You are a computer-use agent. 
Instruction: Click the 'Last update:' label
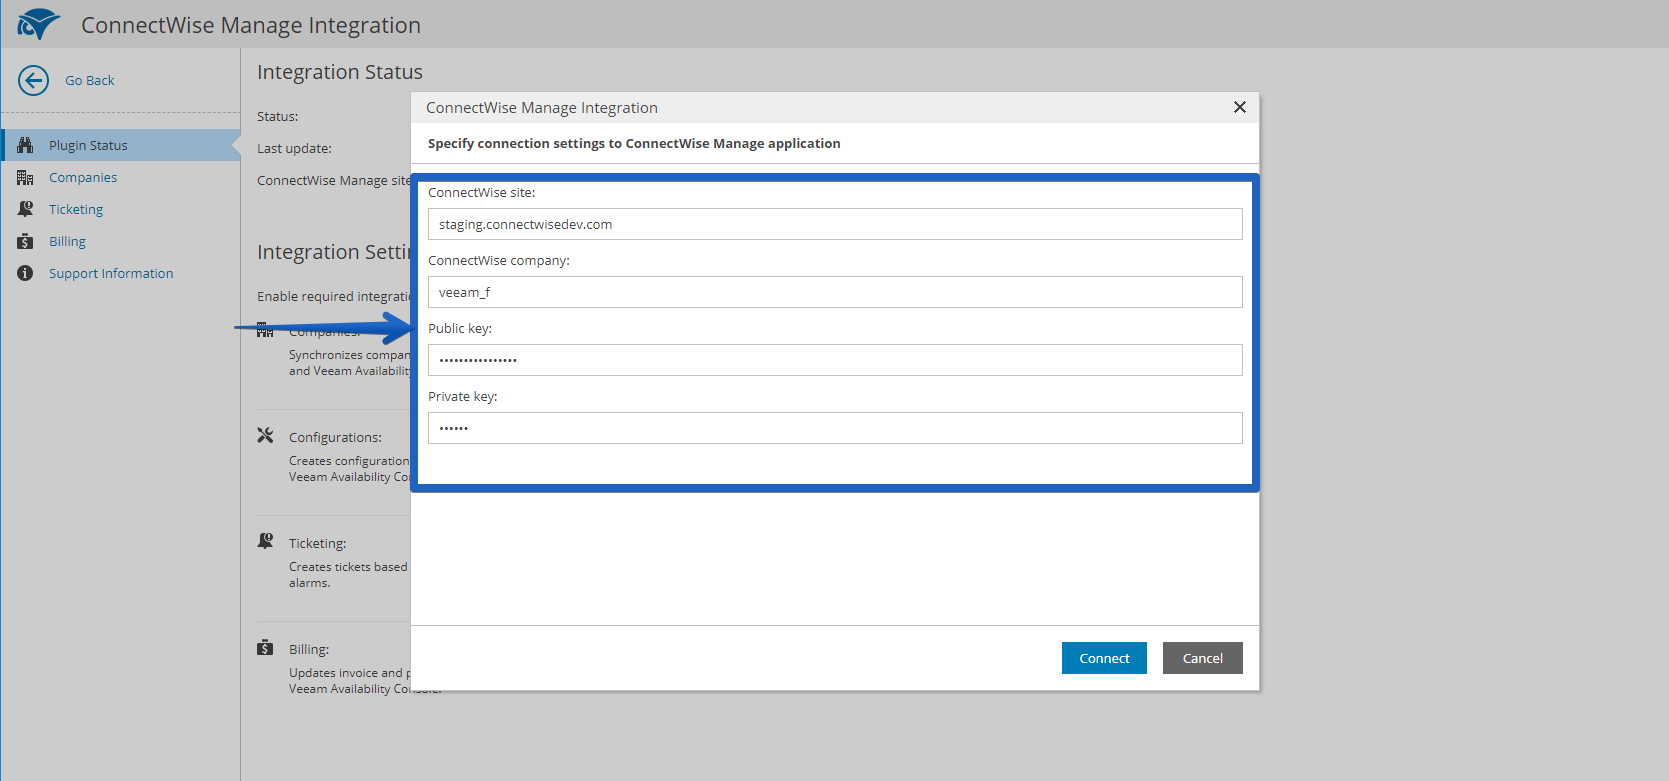pos(294,148)
